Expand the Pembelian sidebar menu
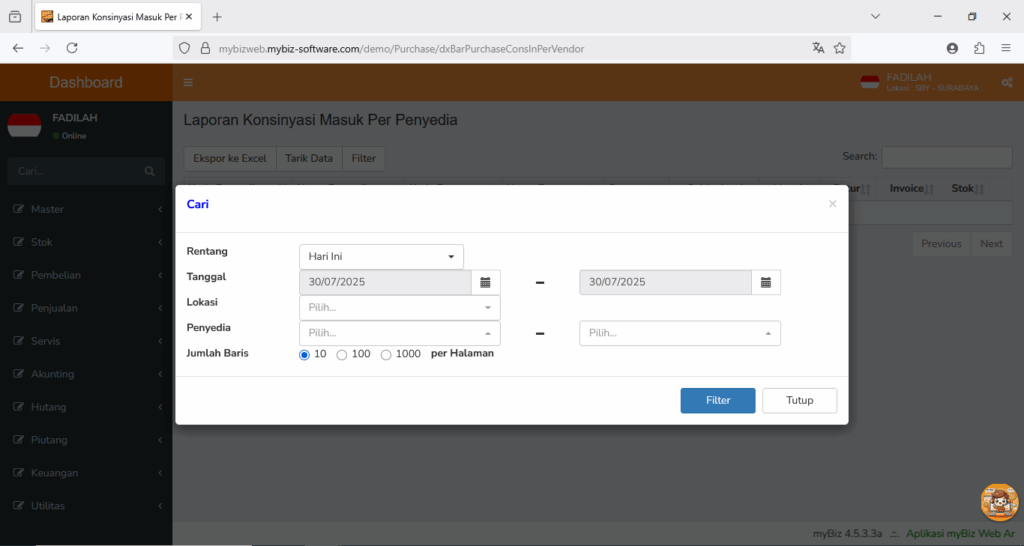The width and height of the screenshot is (1024, 546). [x=86, y=275]
